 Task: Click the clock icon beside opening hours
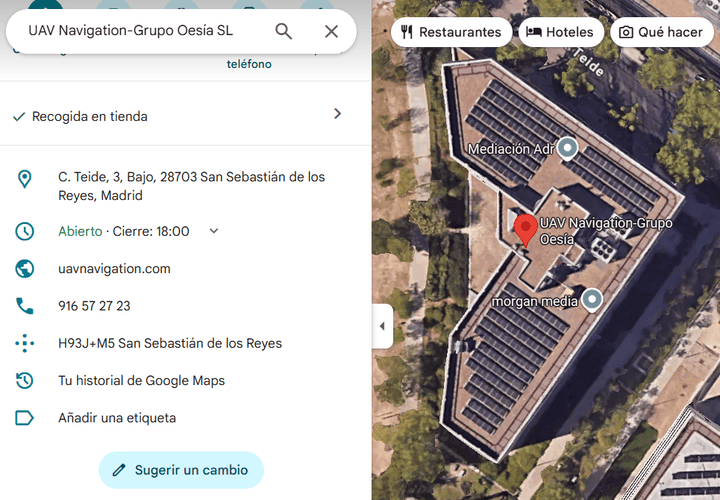coord(24,231)
